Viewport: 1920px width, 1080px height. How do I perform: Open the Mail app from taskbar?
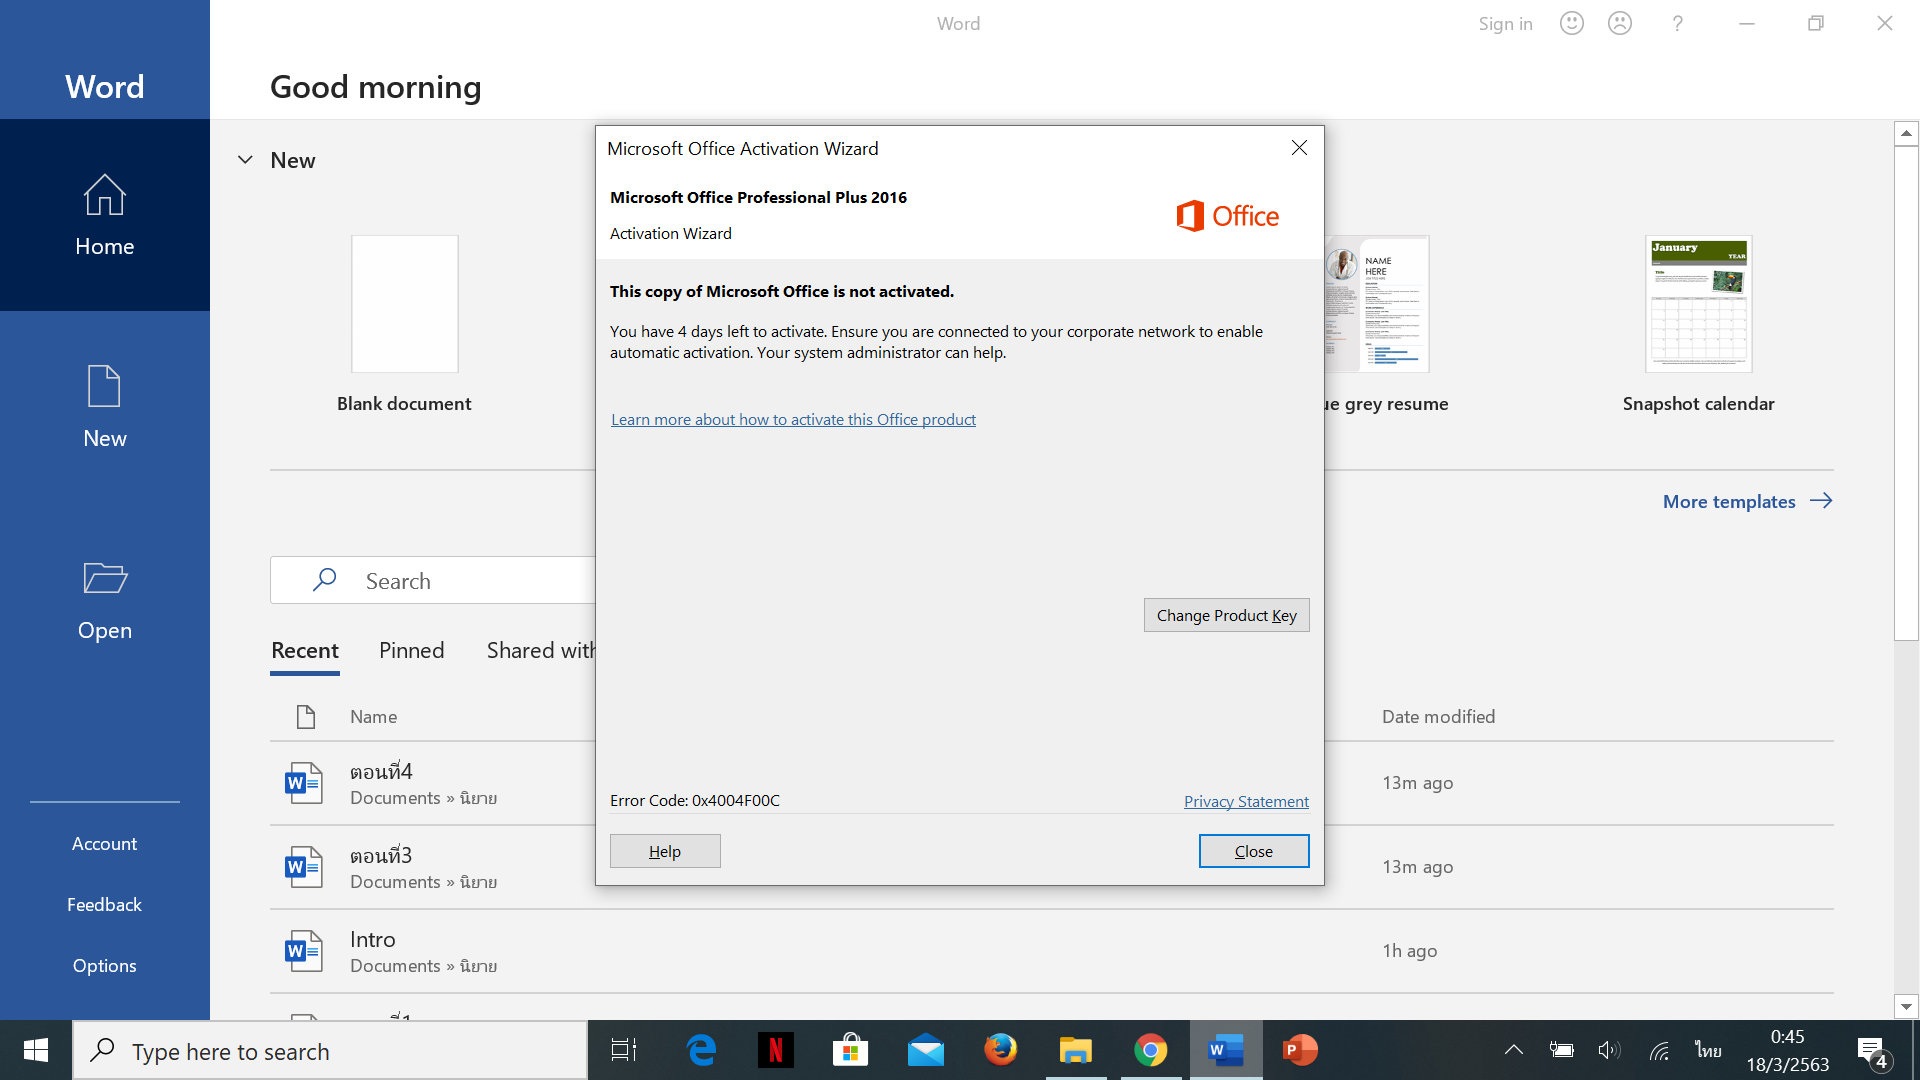tap(926, 1050)
